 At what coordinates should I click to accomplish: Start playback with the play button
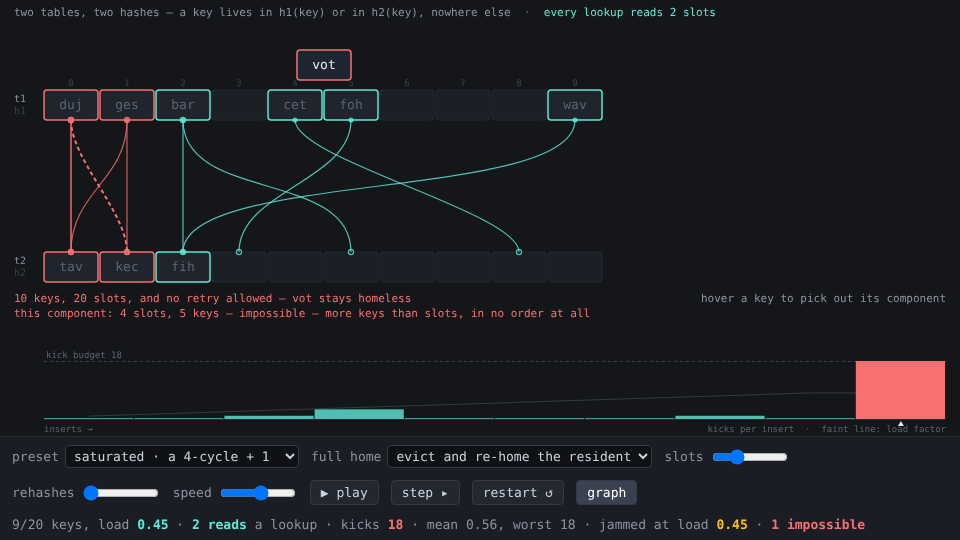pyautogui.click(x=344, y=493)
